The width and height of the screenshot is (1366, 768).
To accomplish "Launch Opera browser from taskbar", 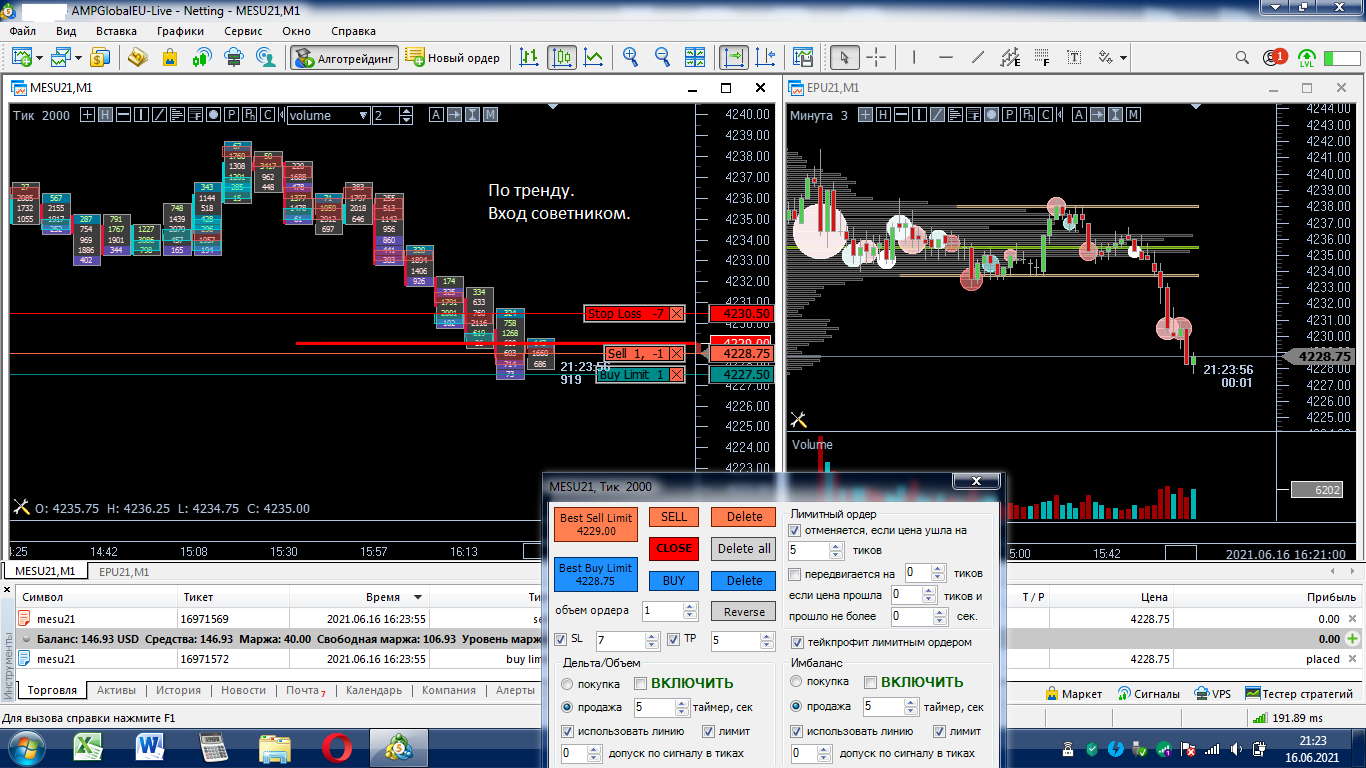I will (337, 747).
